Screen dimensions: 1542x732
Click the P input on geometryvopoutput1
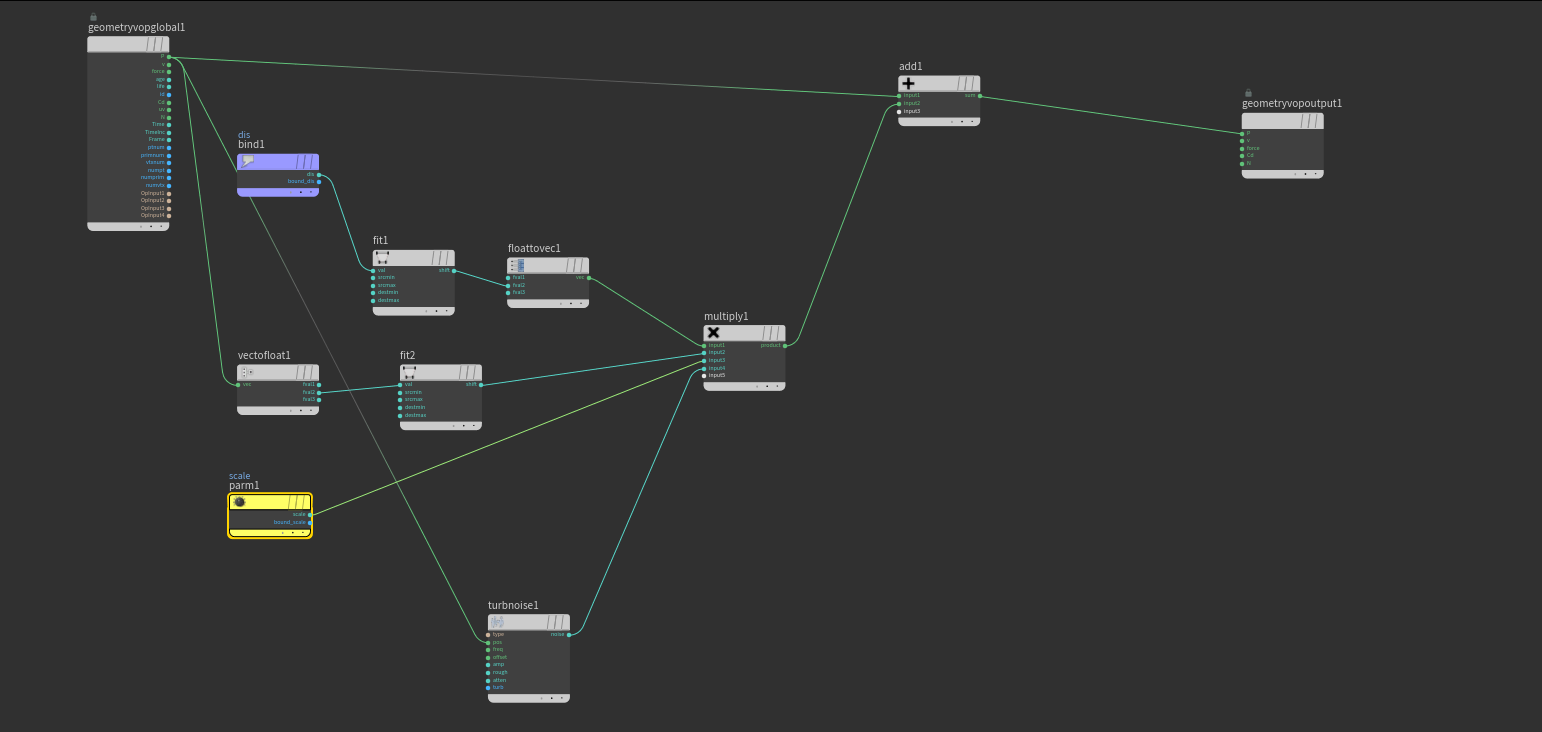[x=1243, y=133]
